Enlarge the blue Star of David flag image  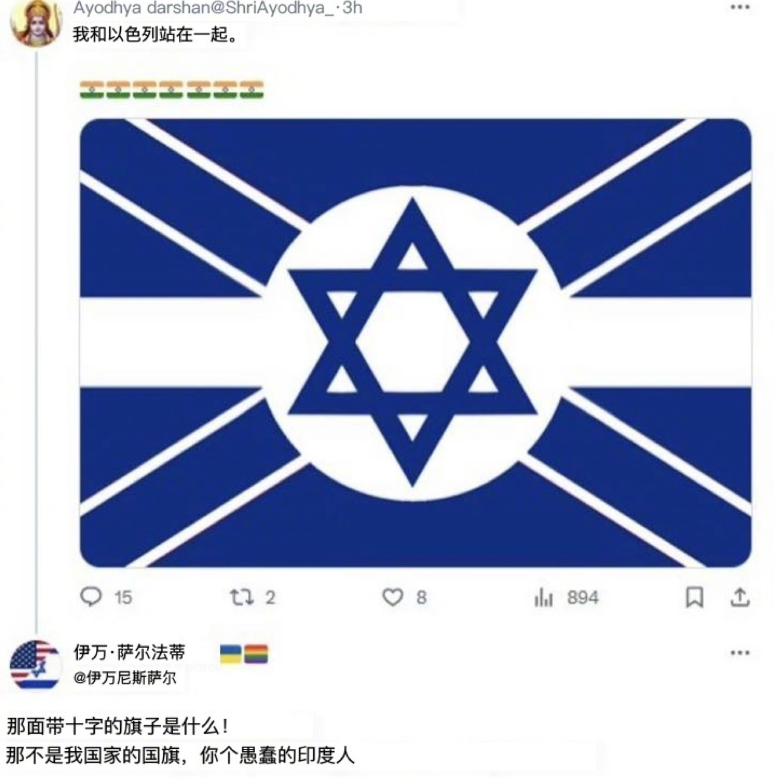pos(415,343)
